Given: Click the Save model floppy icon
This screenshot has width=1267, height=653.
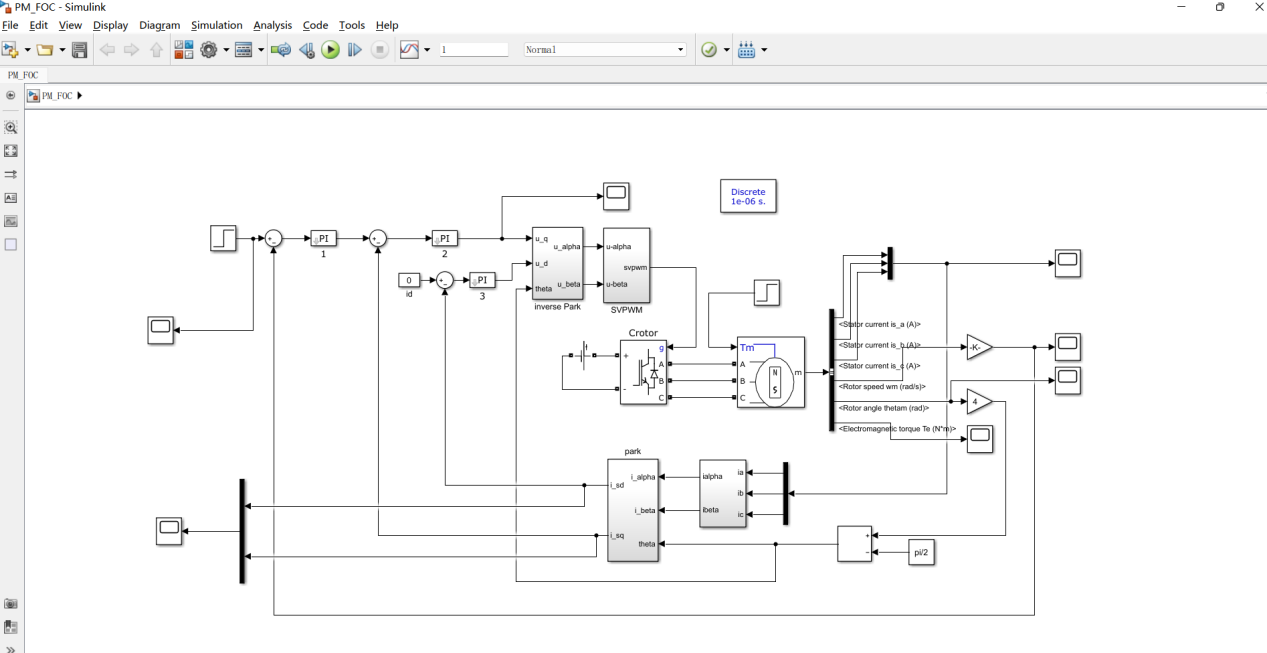Looking at the screenshot, I should (80, 50).
